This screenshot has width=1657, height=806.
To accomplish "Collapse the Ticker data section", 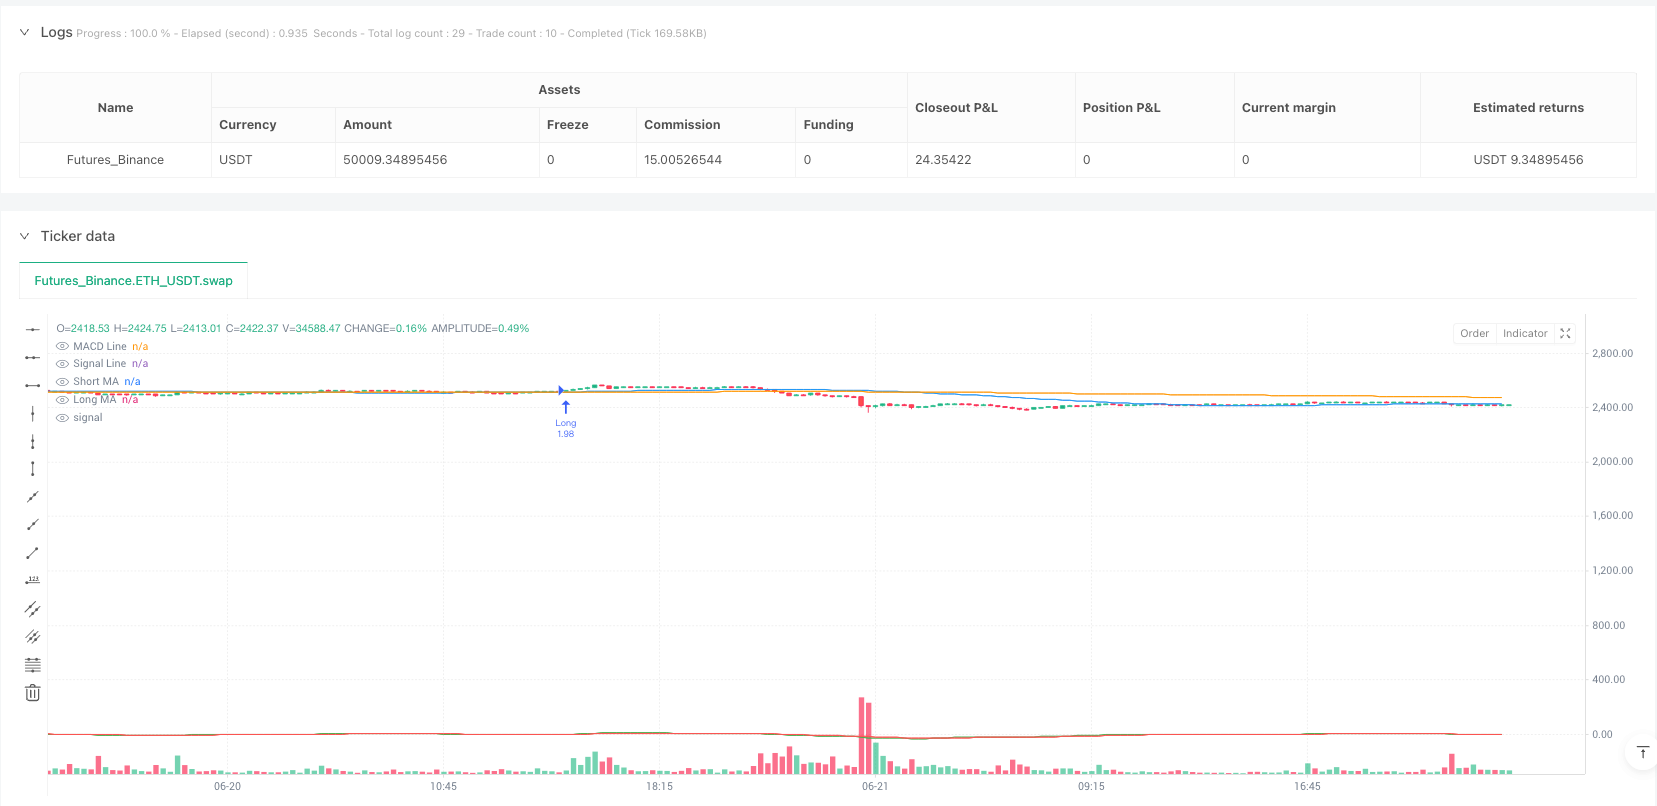I will coord(25,236).
